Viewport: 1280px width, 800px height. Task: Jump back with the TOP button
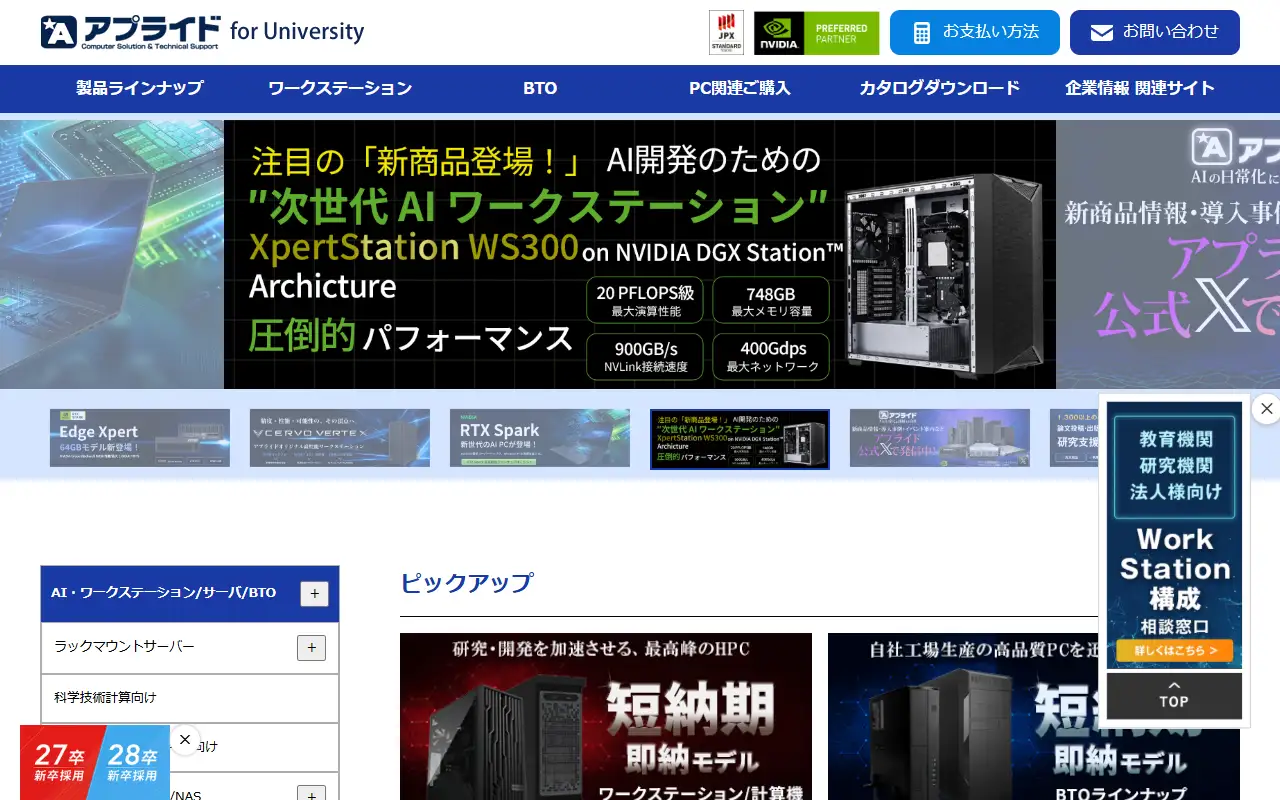click(x=1174, y=695)
